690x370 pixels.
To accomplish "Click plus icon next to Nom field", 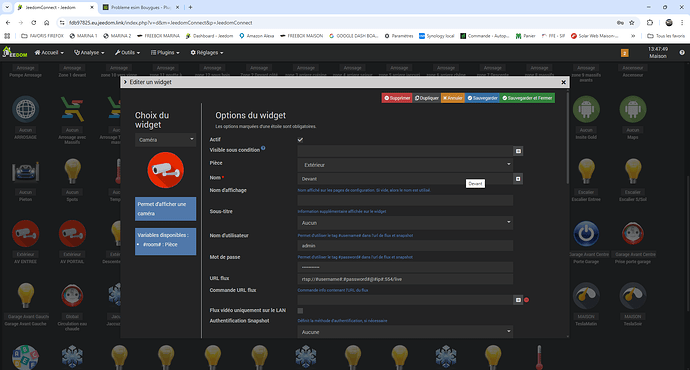I will pyautogui.click(x=518, y=179).
